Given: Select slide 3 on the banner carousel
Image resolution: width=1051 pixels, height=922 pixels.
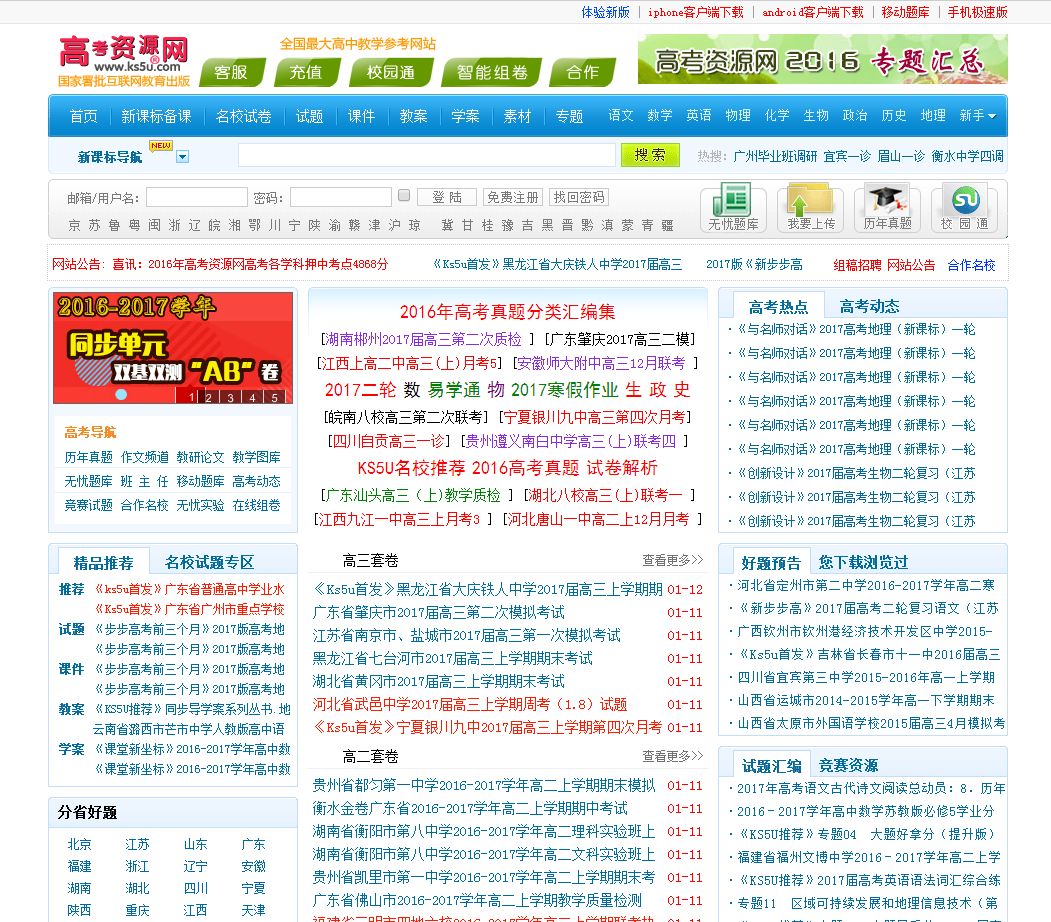Looking at the screenshot, I should click(230, 398).
